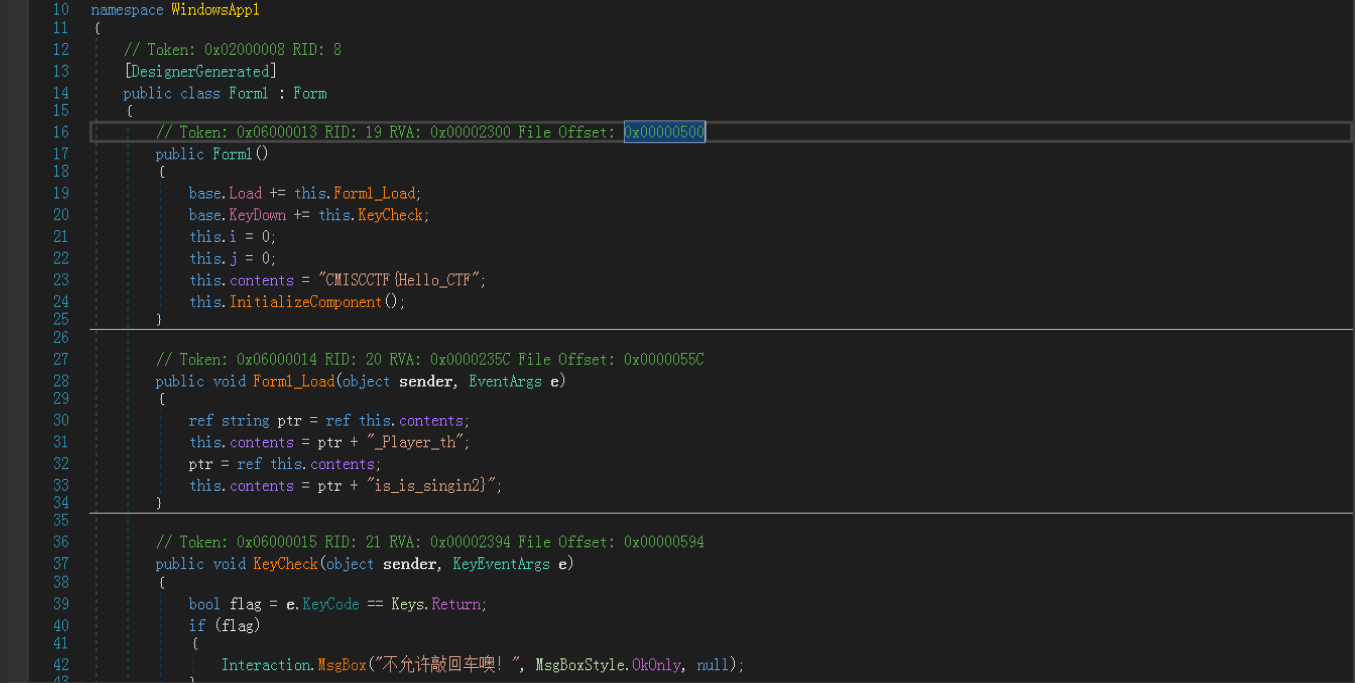
Task: Click the KeyEventArgs parameter type
Action: click(501, 564)
